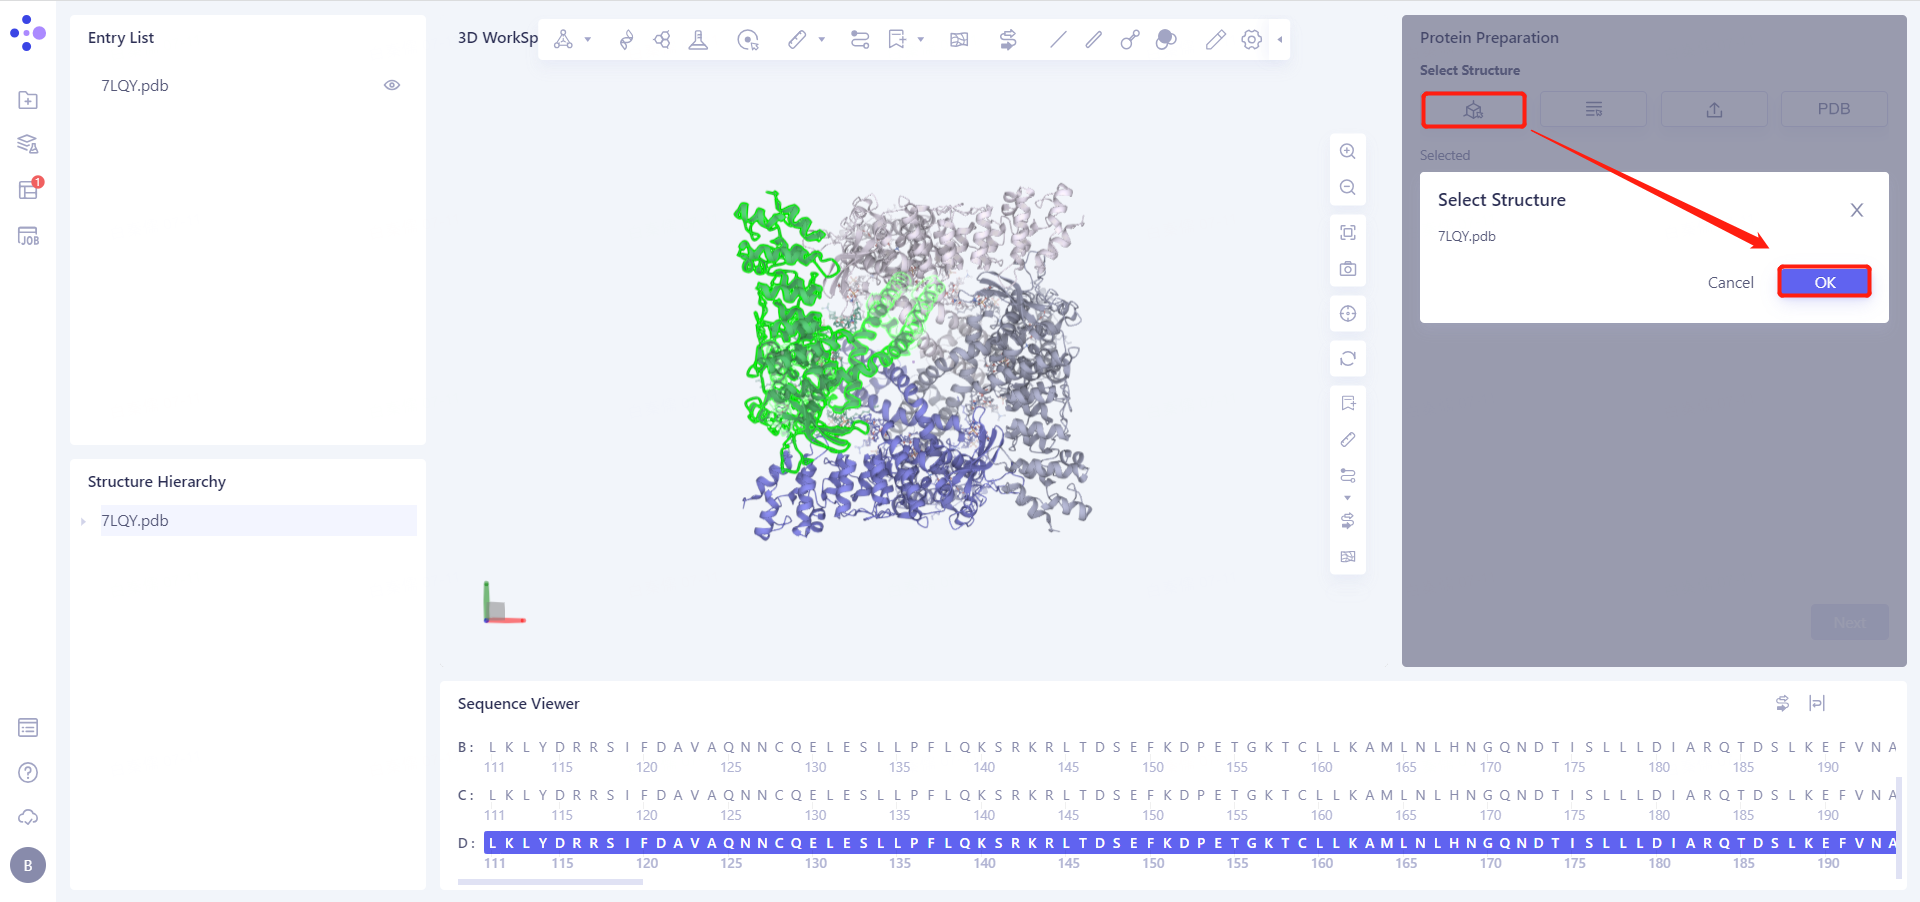Click the alignment icon in Sequence Viewer header
Screen dimensions: 1920x902
pyautogui.click(x=1818, y=703)
